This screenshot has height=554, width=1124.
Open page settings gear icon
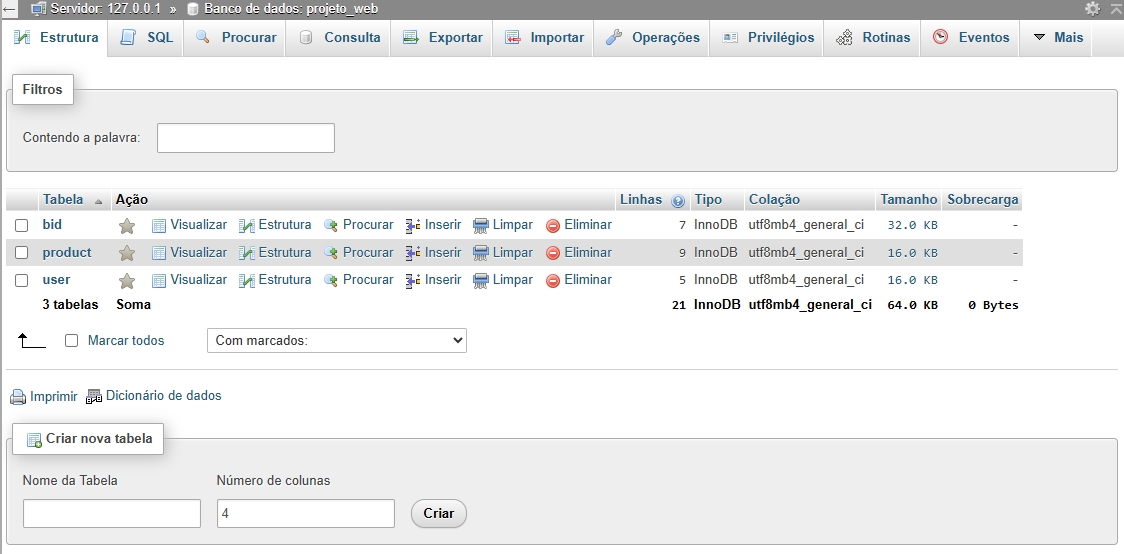pyautogui.click(x=1092, y=8)
